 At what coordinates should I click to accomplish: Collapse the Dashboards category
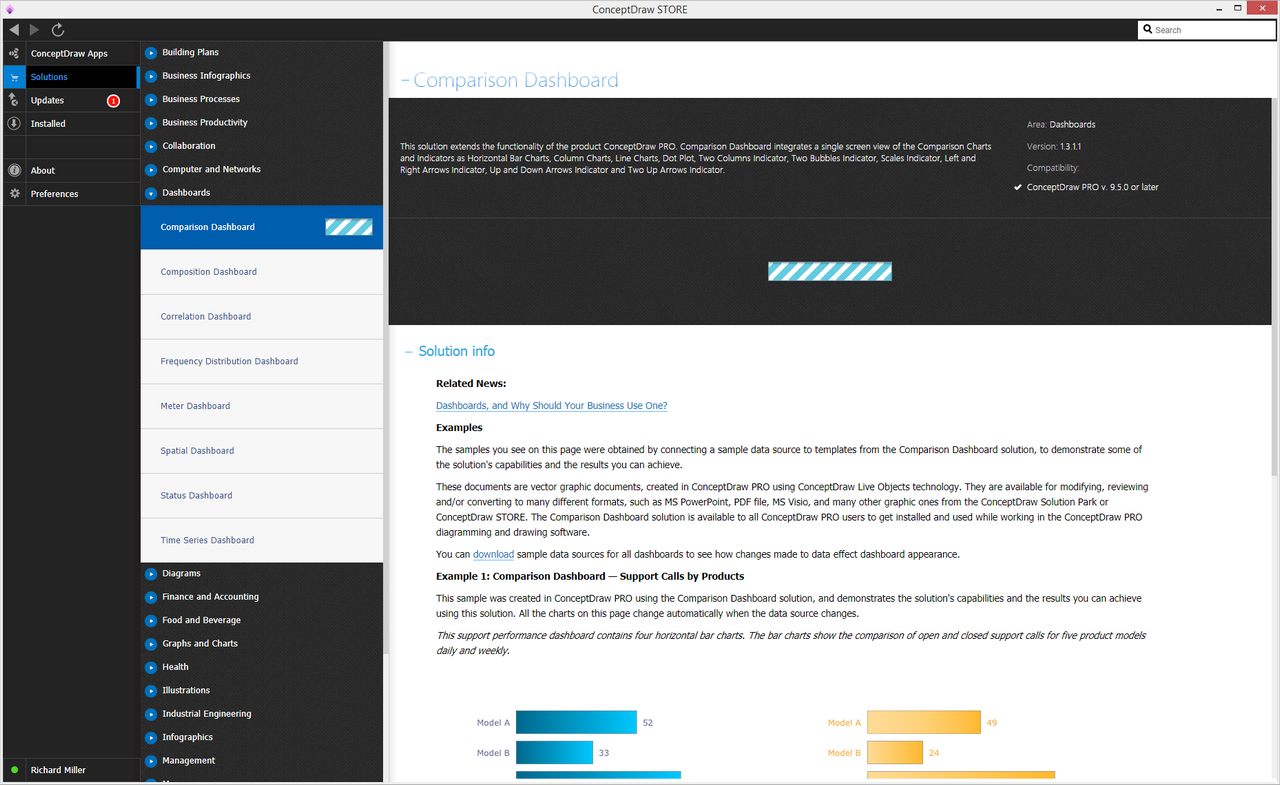coord(151,193)
